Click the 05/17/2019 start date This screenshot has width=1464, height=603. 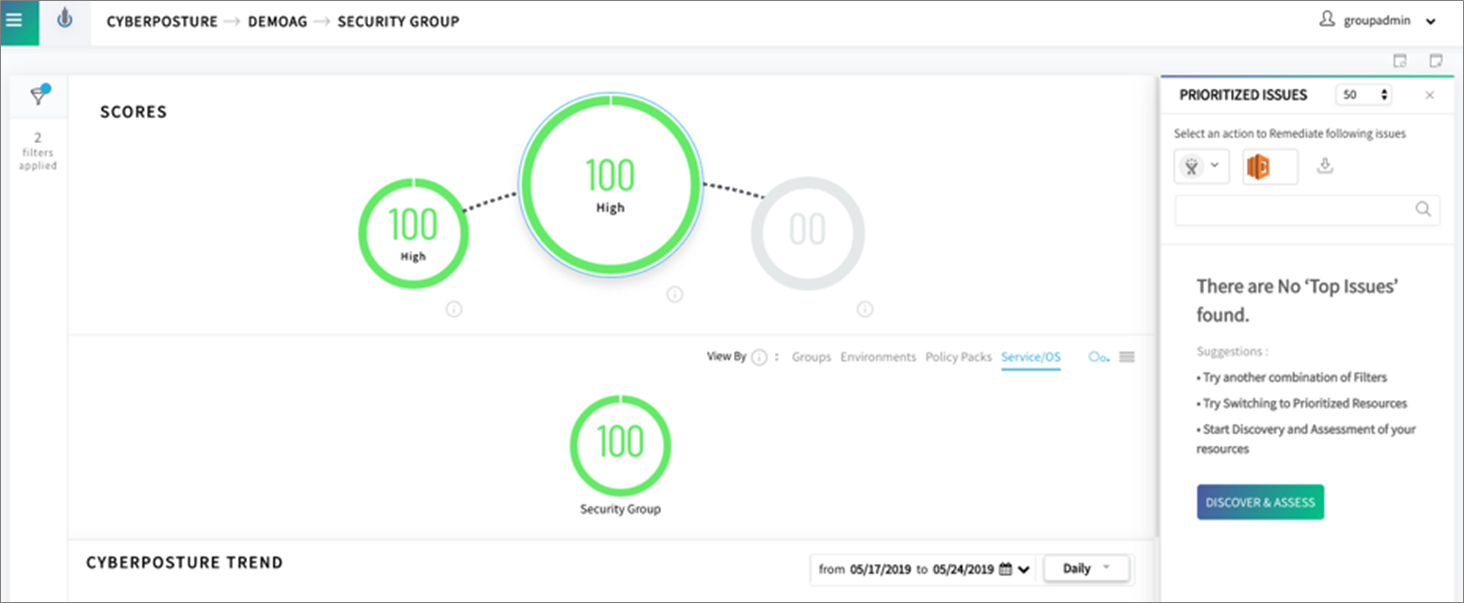881,569
